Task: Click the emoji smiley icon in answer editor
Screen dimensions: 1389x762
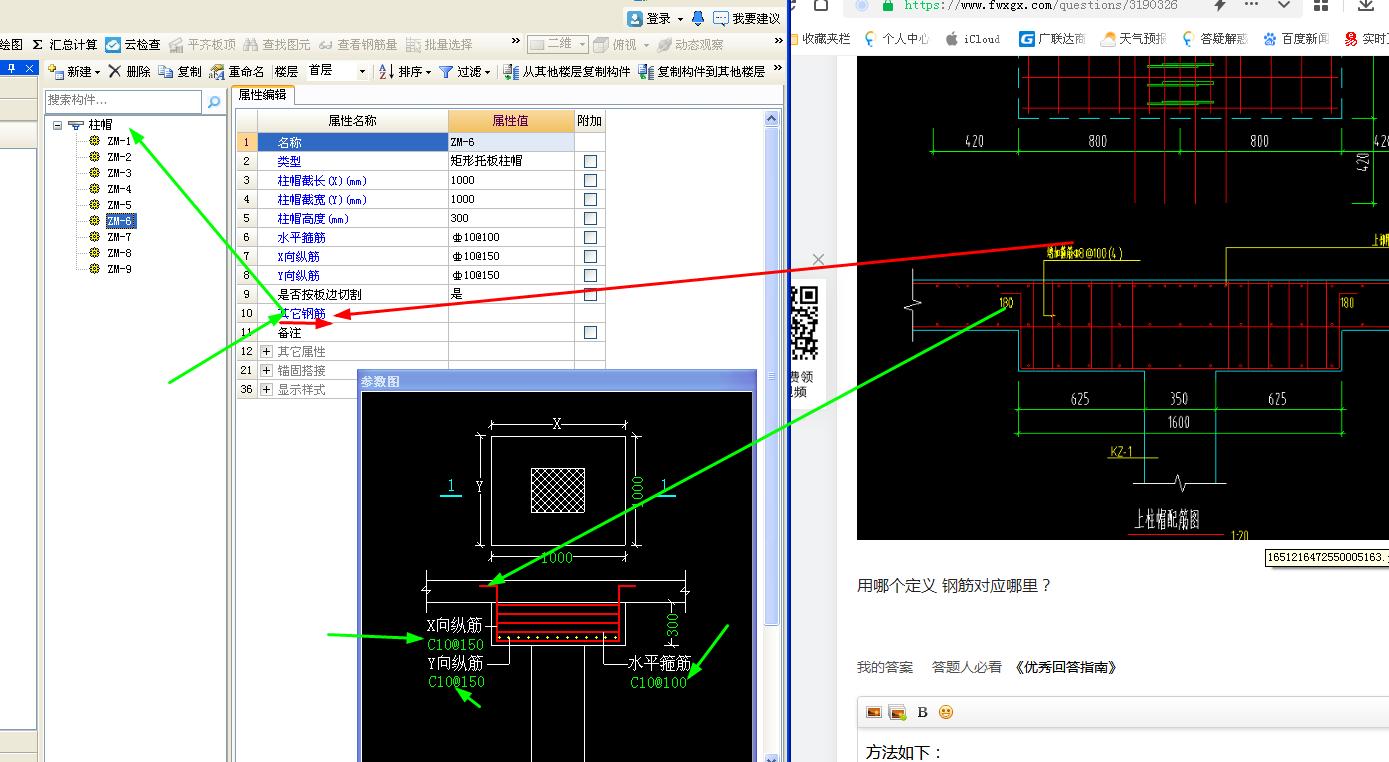Action: (946, 712)
